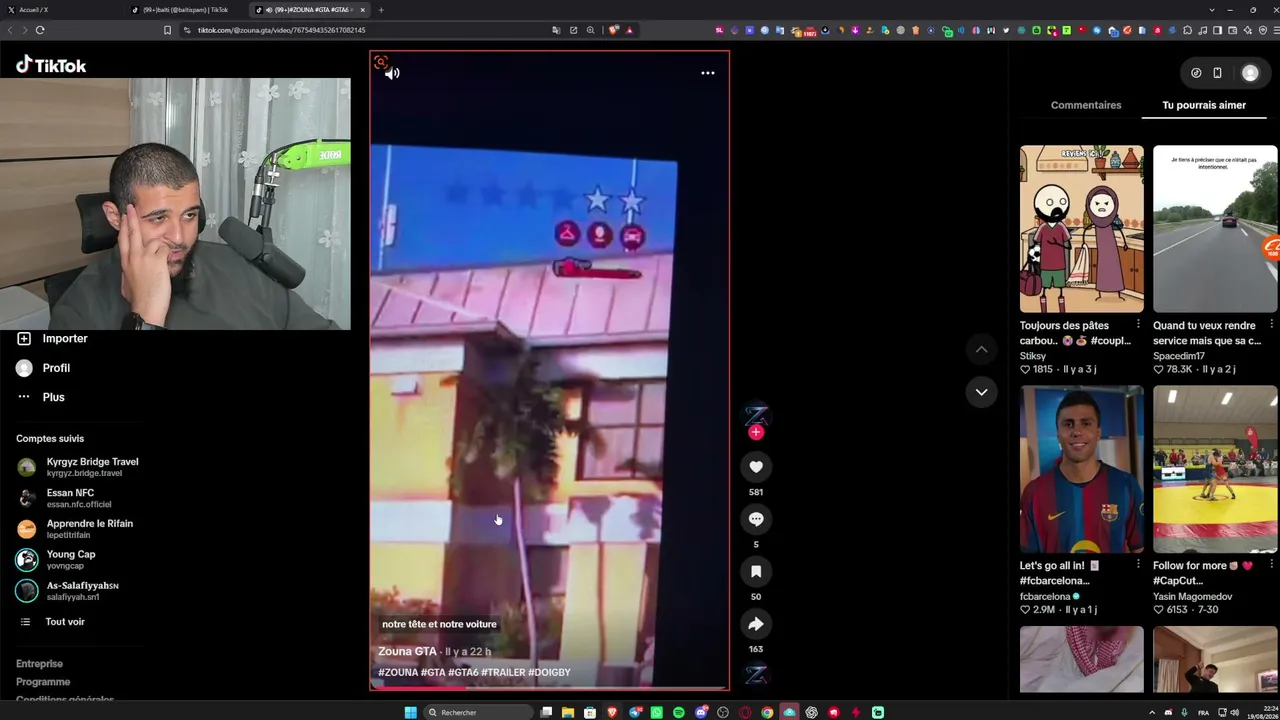Select the Tu pourrais aimer tab

pos(1204,105)
